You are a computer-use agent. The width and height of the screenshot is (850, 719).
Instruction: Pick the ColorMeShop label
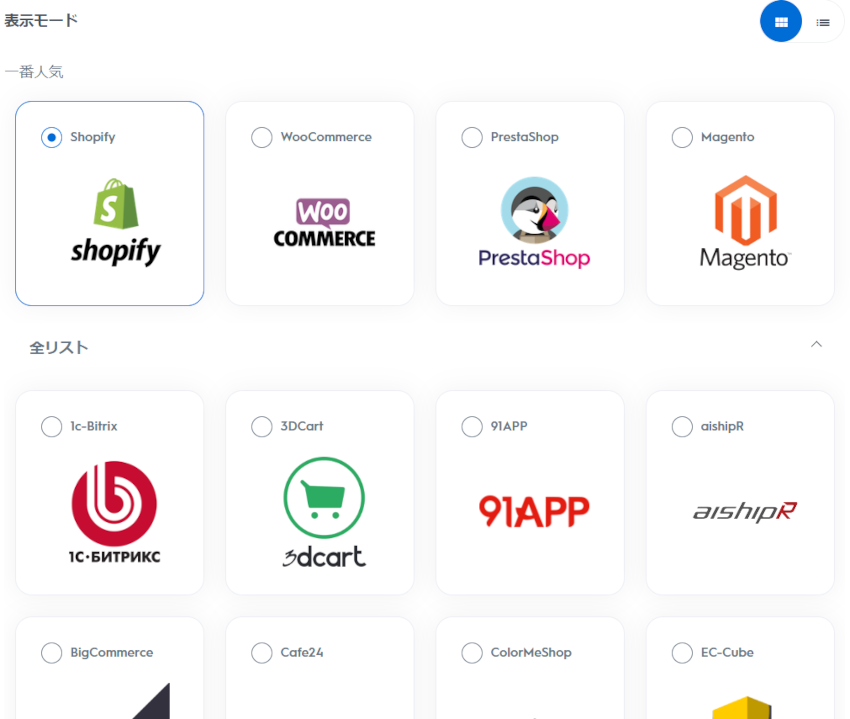tap(531, 652)
